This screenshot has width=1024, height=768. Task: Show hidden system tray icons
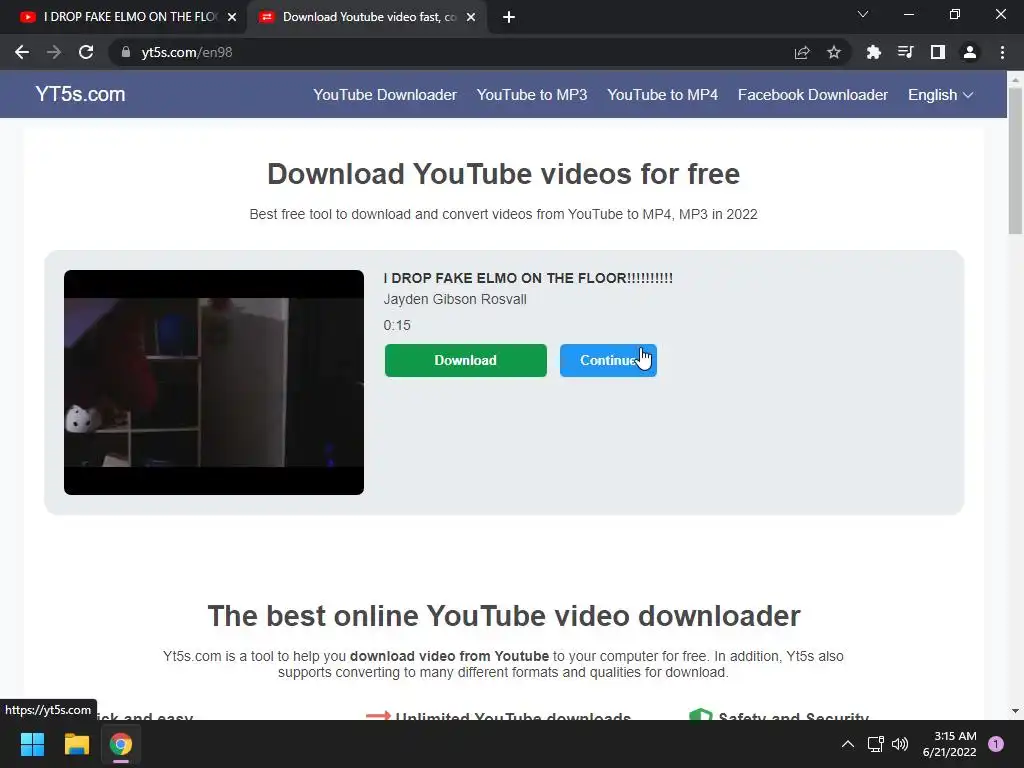pos(848,744)
